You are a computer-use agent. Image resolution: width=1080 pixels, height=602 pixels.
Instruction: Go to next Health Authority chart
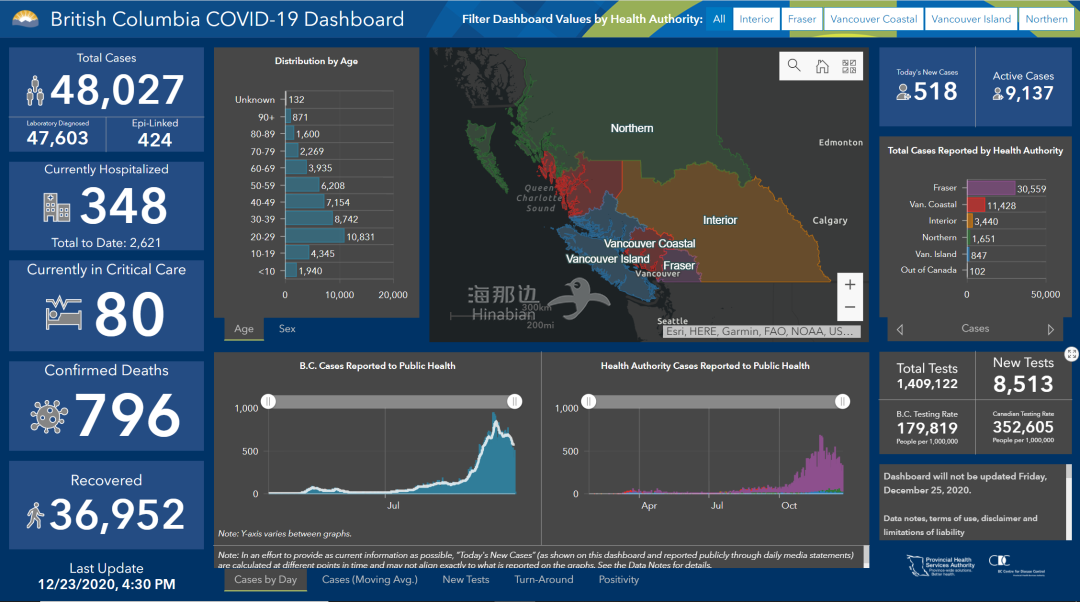coord(1050,329)
